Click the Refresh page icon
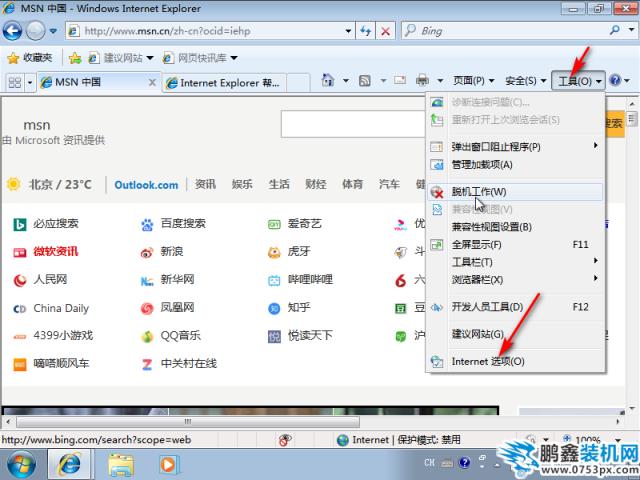Viewport: 640px width, 480px height. 366,31
